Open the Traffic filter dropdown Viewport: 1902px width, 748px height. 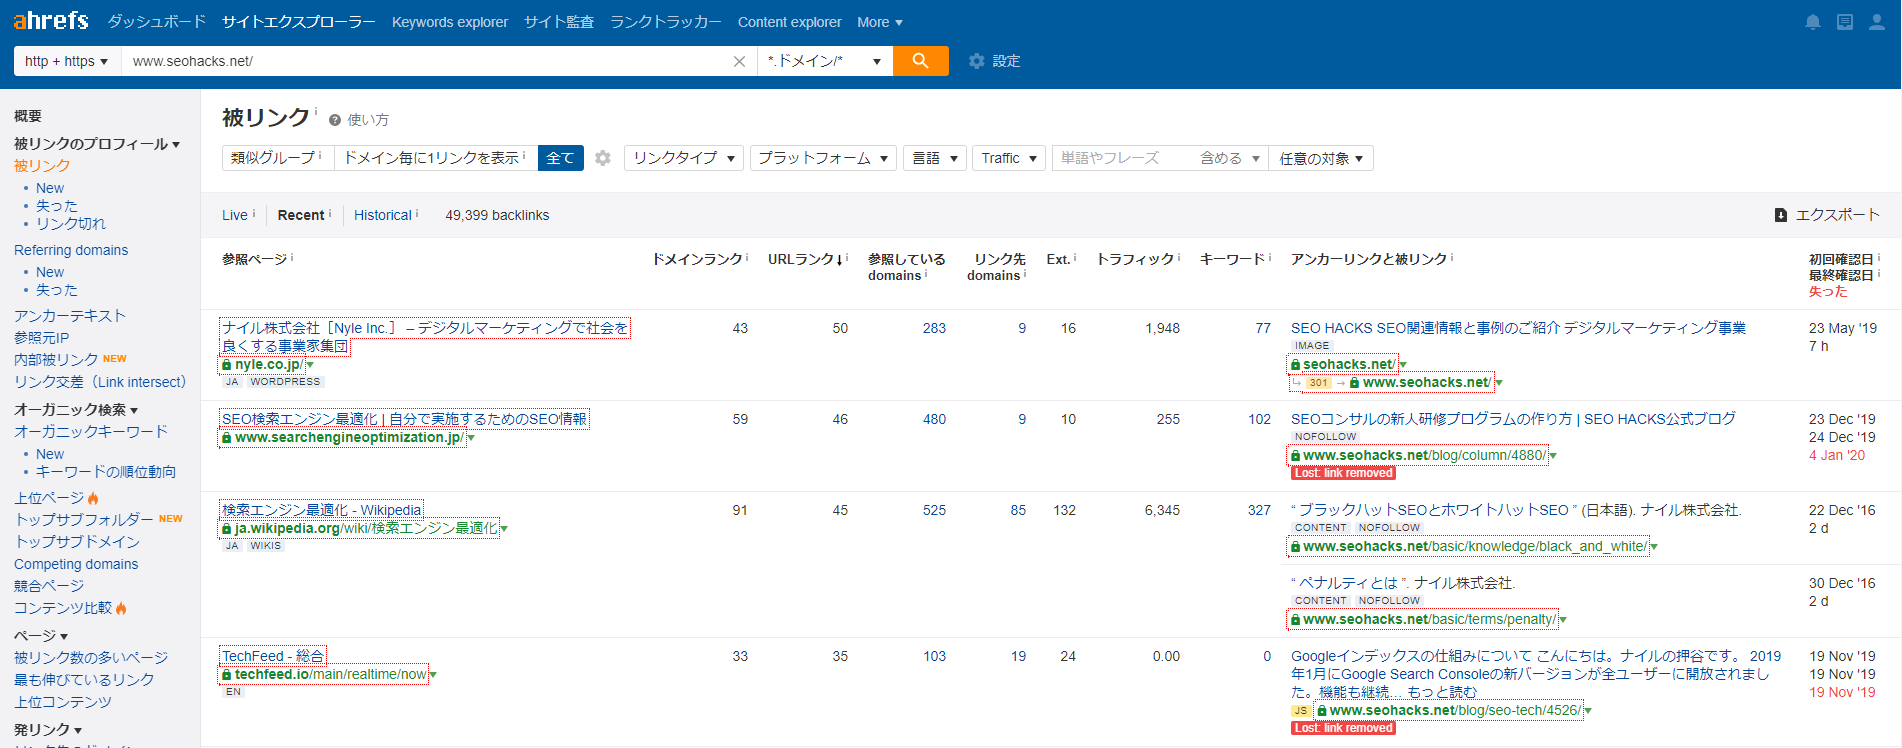(1009, 158)
